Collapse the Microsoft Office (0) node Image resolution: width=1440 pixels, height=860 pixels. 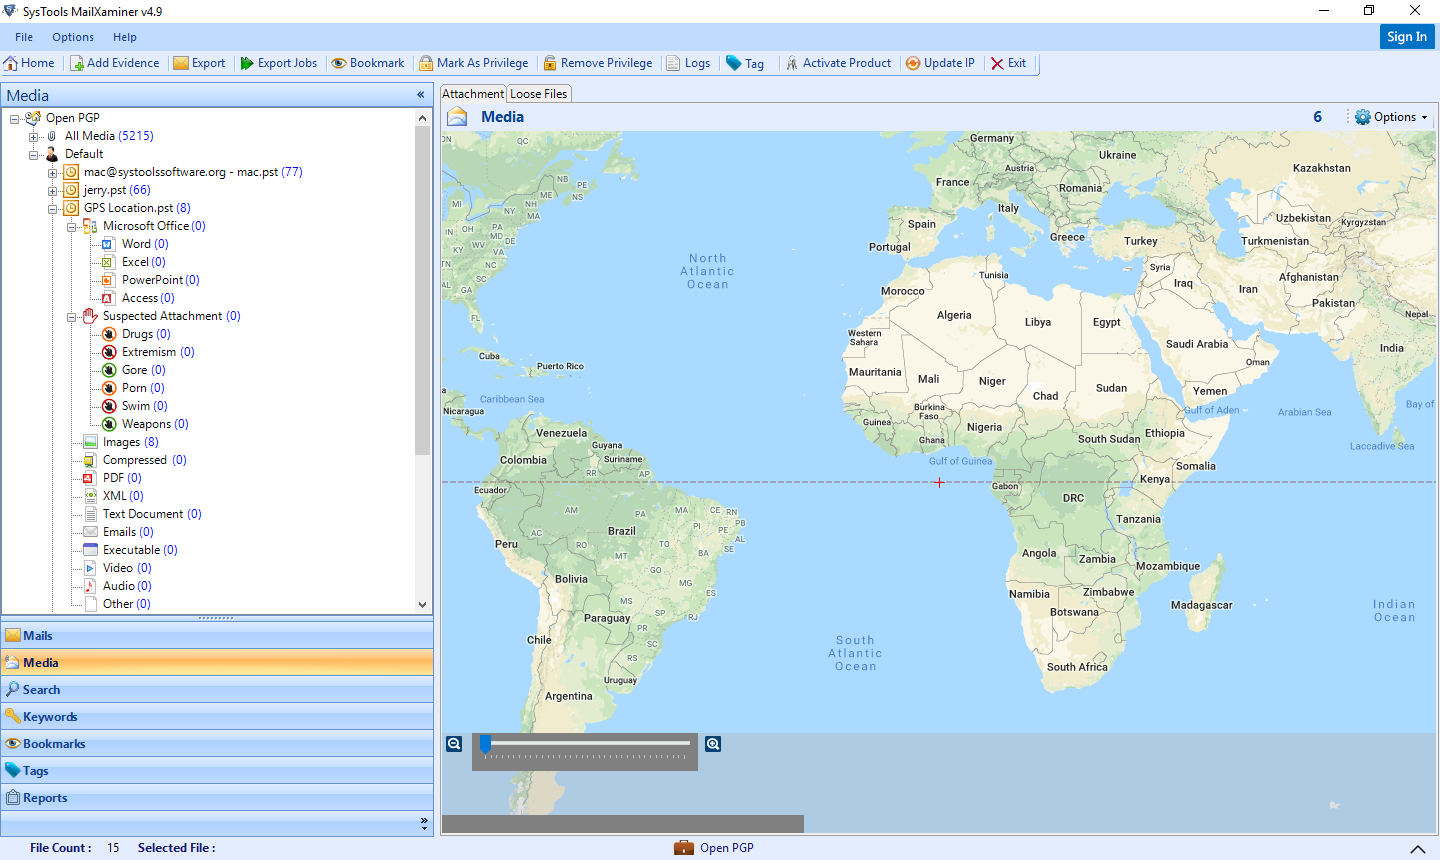[x=71, y=226]
